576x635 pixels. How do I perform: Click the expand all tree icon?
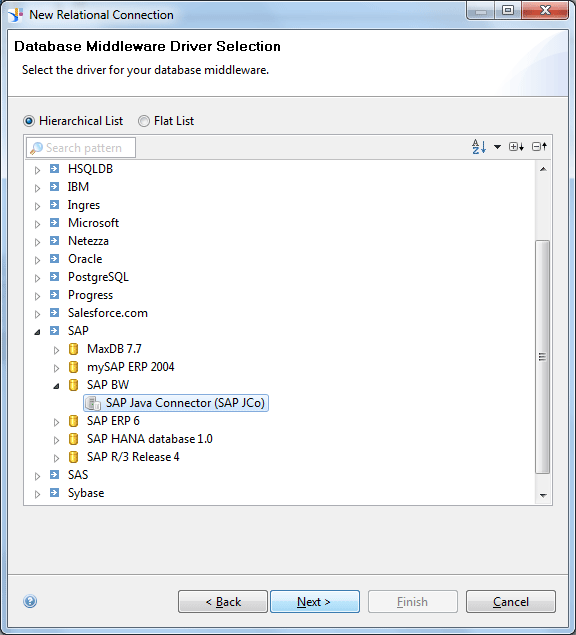(x=516, y=147)
